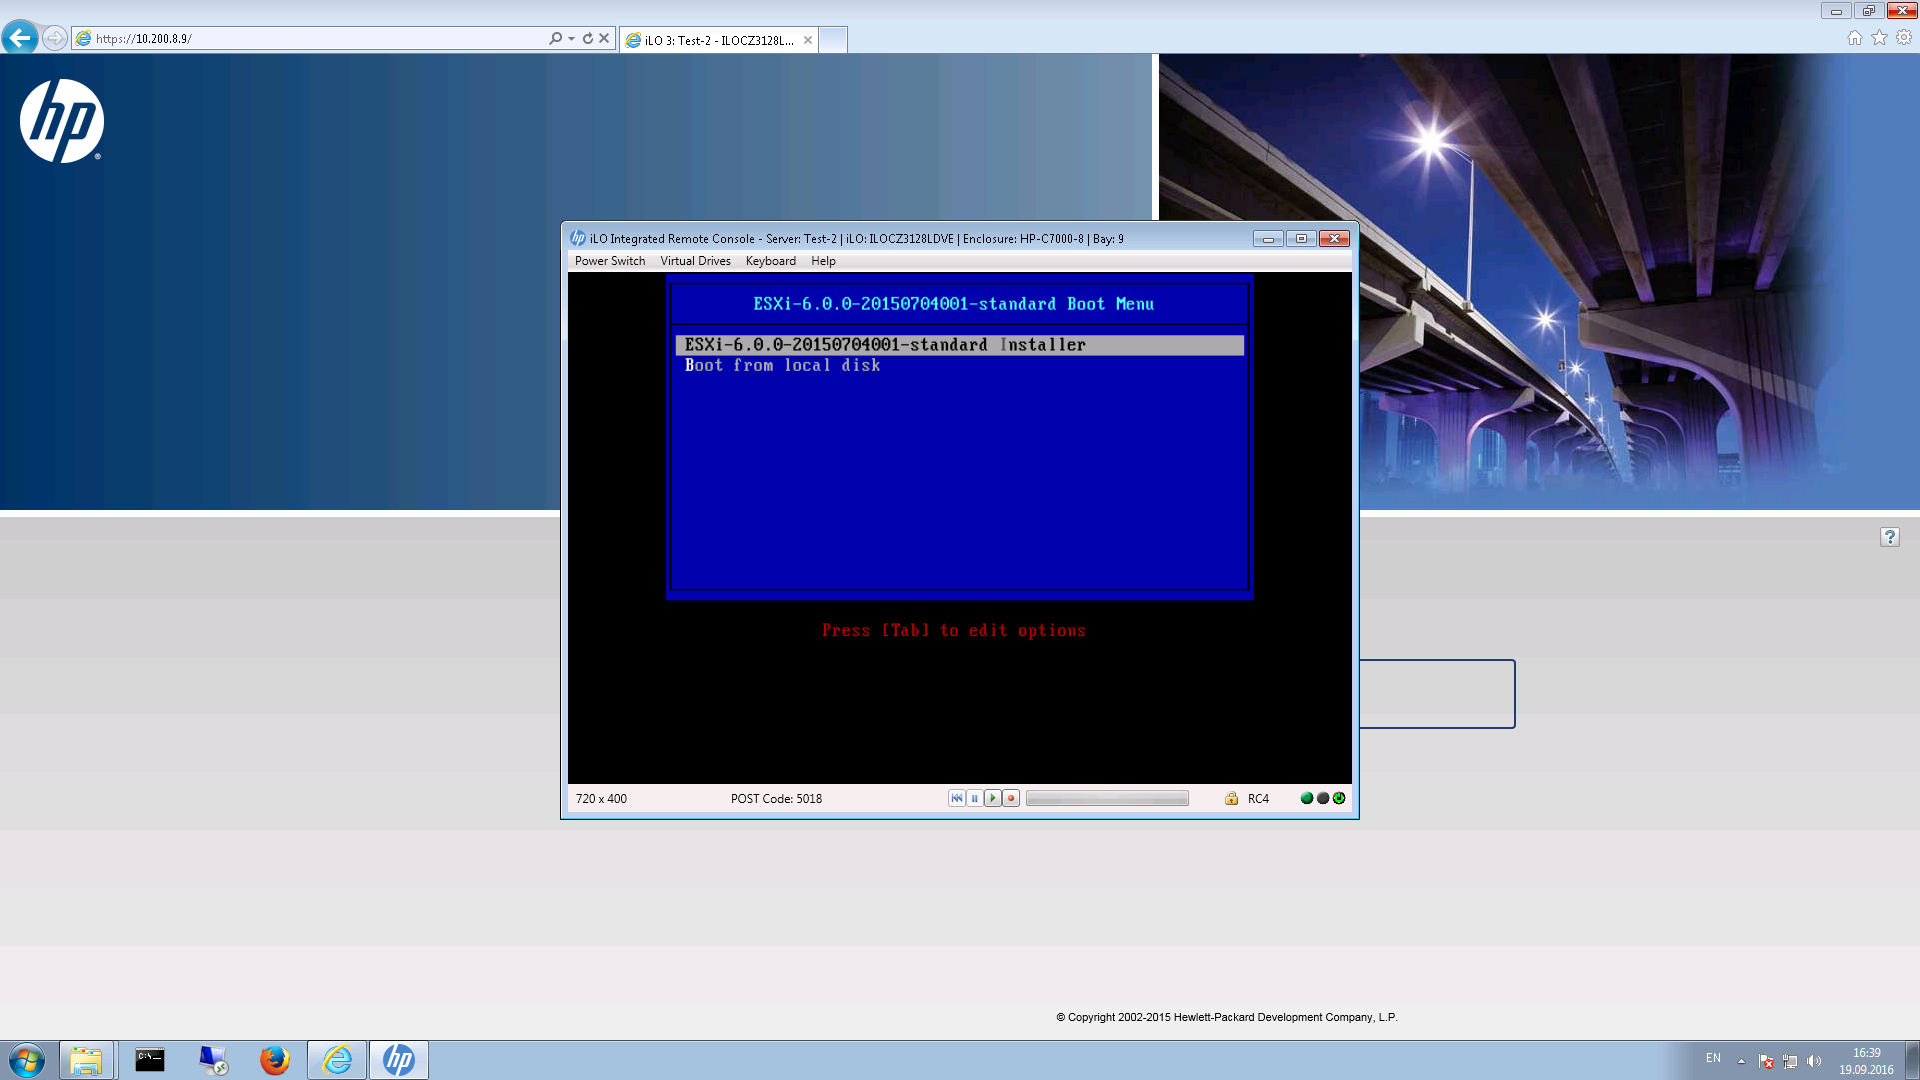Click the green power status icon

(x=1339, y=798)
